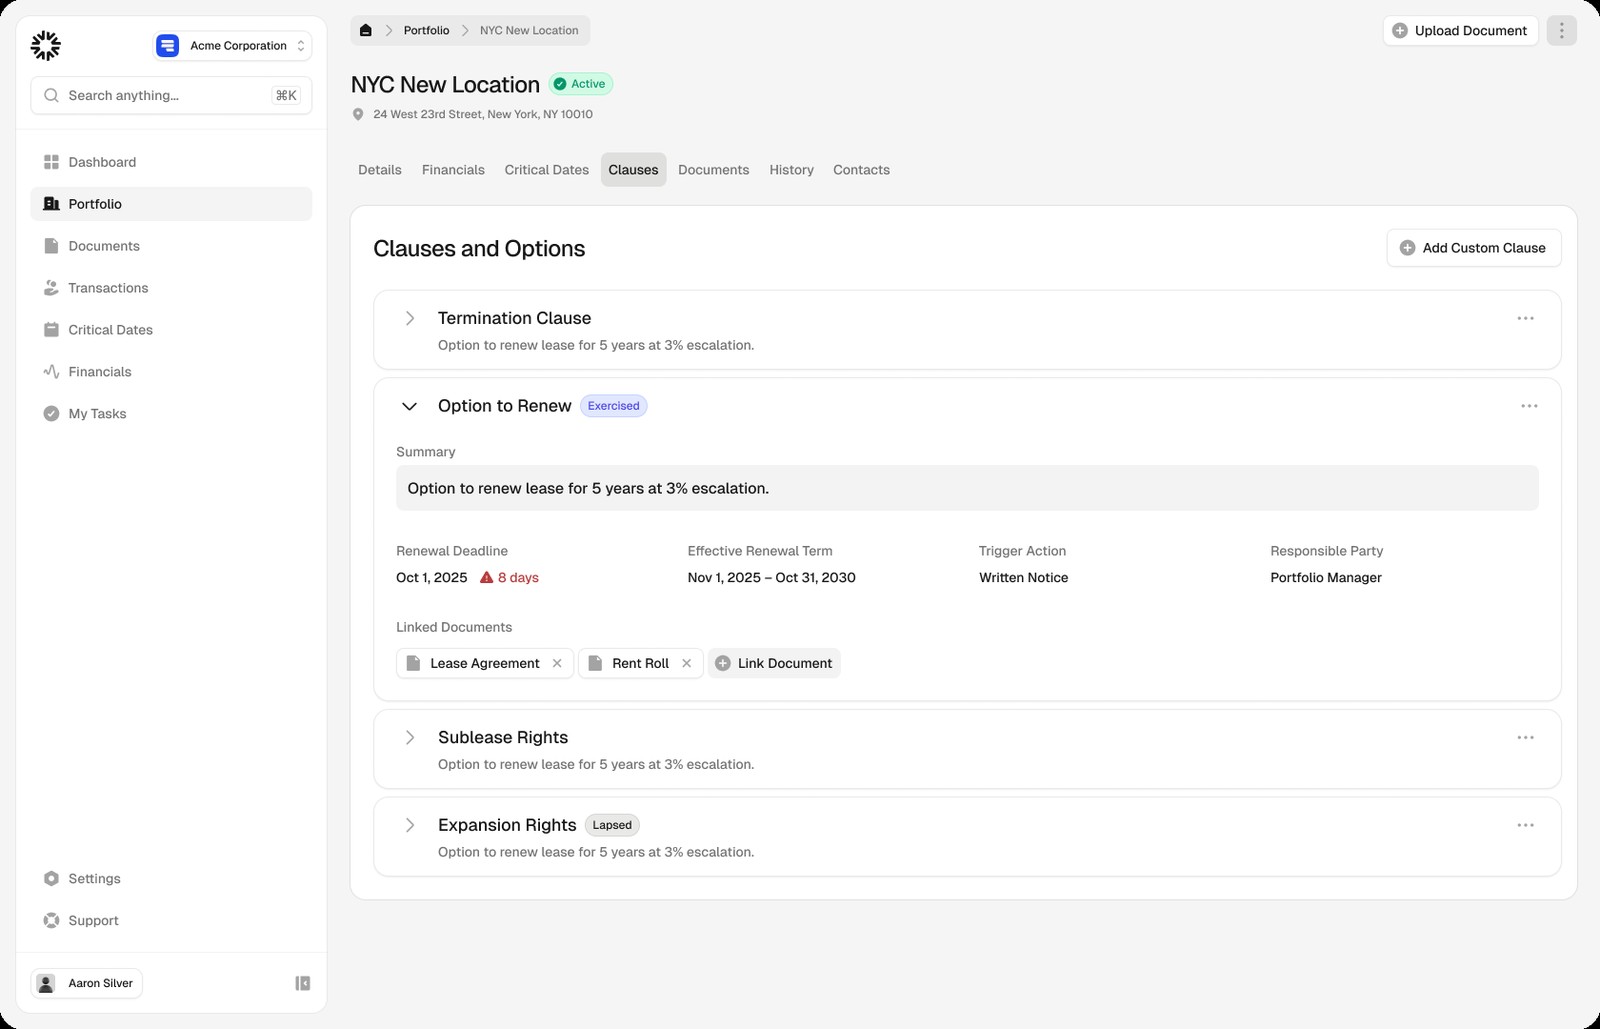Image resolution: width=1600 pixels, height=1029 pixels.
Task: Click the Support lifebuoy icon
Action: coord(51,921)
